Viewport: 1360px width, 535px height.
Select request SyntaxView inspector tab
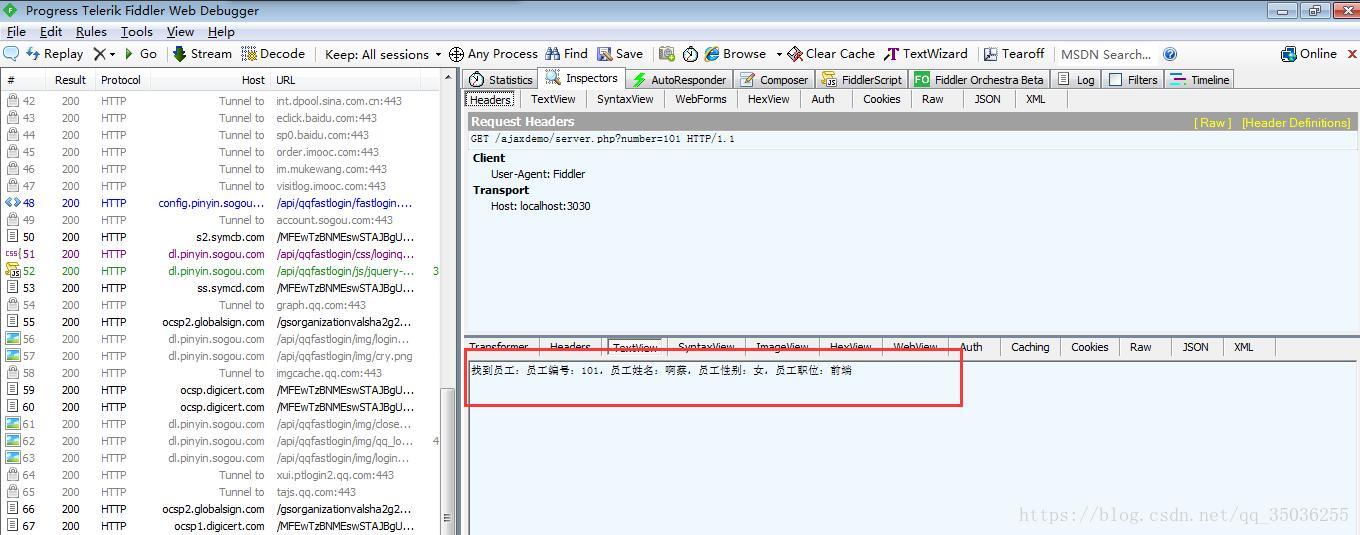click(x=625, y=99)
